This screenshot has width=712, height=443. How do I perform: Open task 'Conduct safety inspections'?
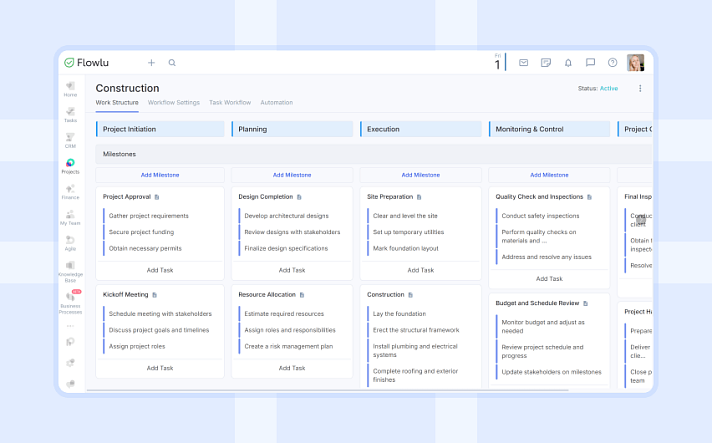pyautogui.click(x=540, y=216)
